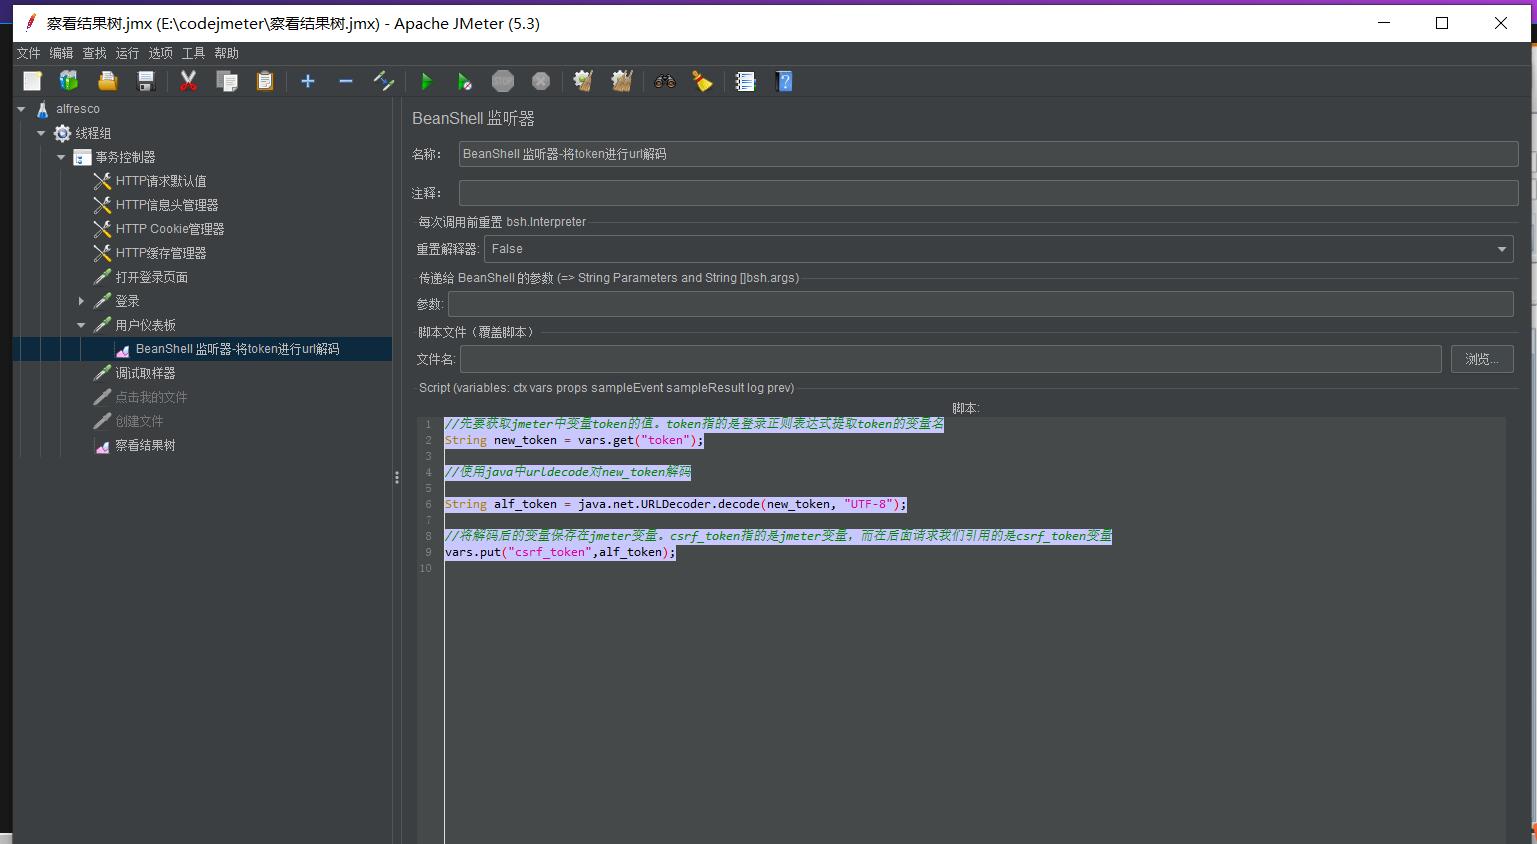Open the Templates icon in toolbar
Screen dimensions: 1537x844
(x=69, y=81)
